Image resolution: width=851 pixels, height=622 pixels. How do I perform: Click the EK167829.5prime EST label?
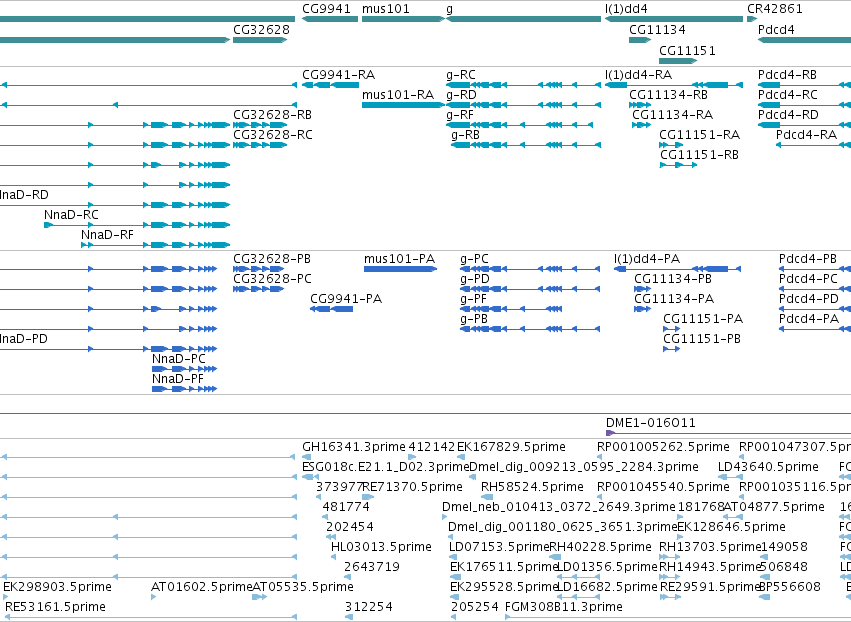[x=511, y=447]
